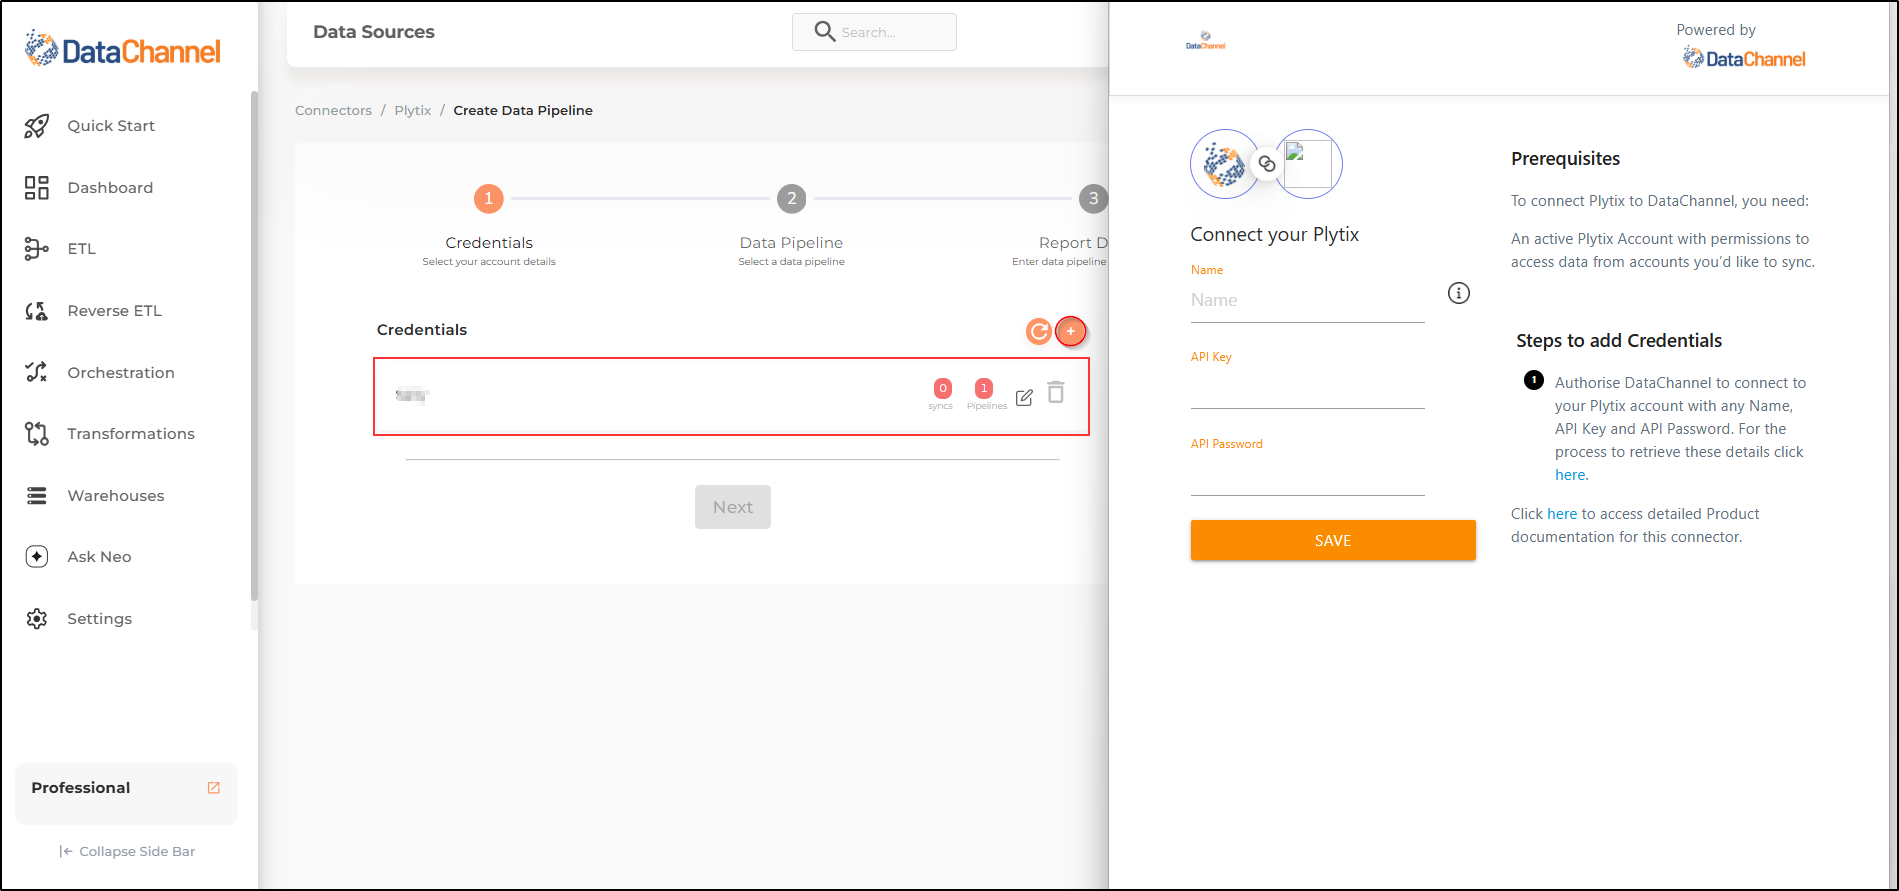Focus the API Key input field
This screenshot has width=1899, height=891.
coord(1307,388)
